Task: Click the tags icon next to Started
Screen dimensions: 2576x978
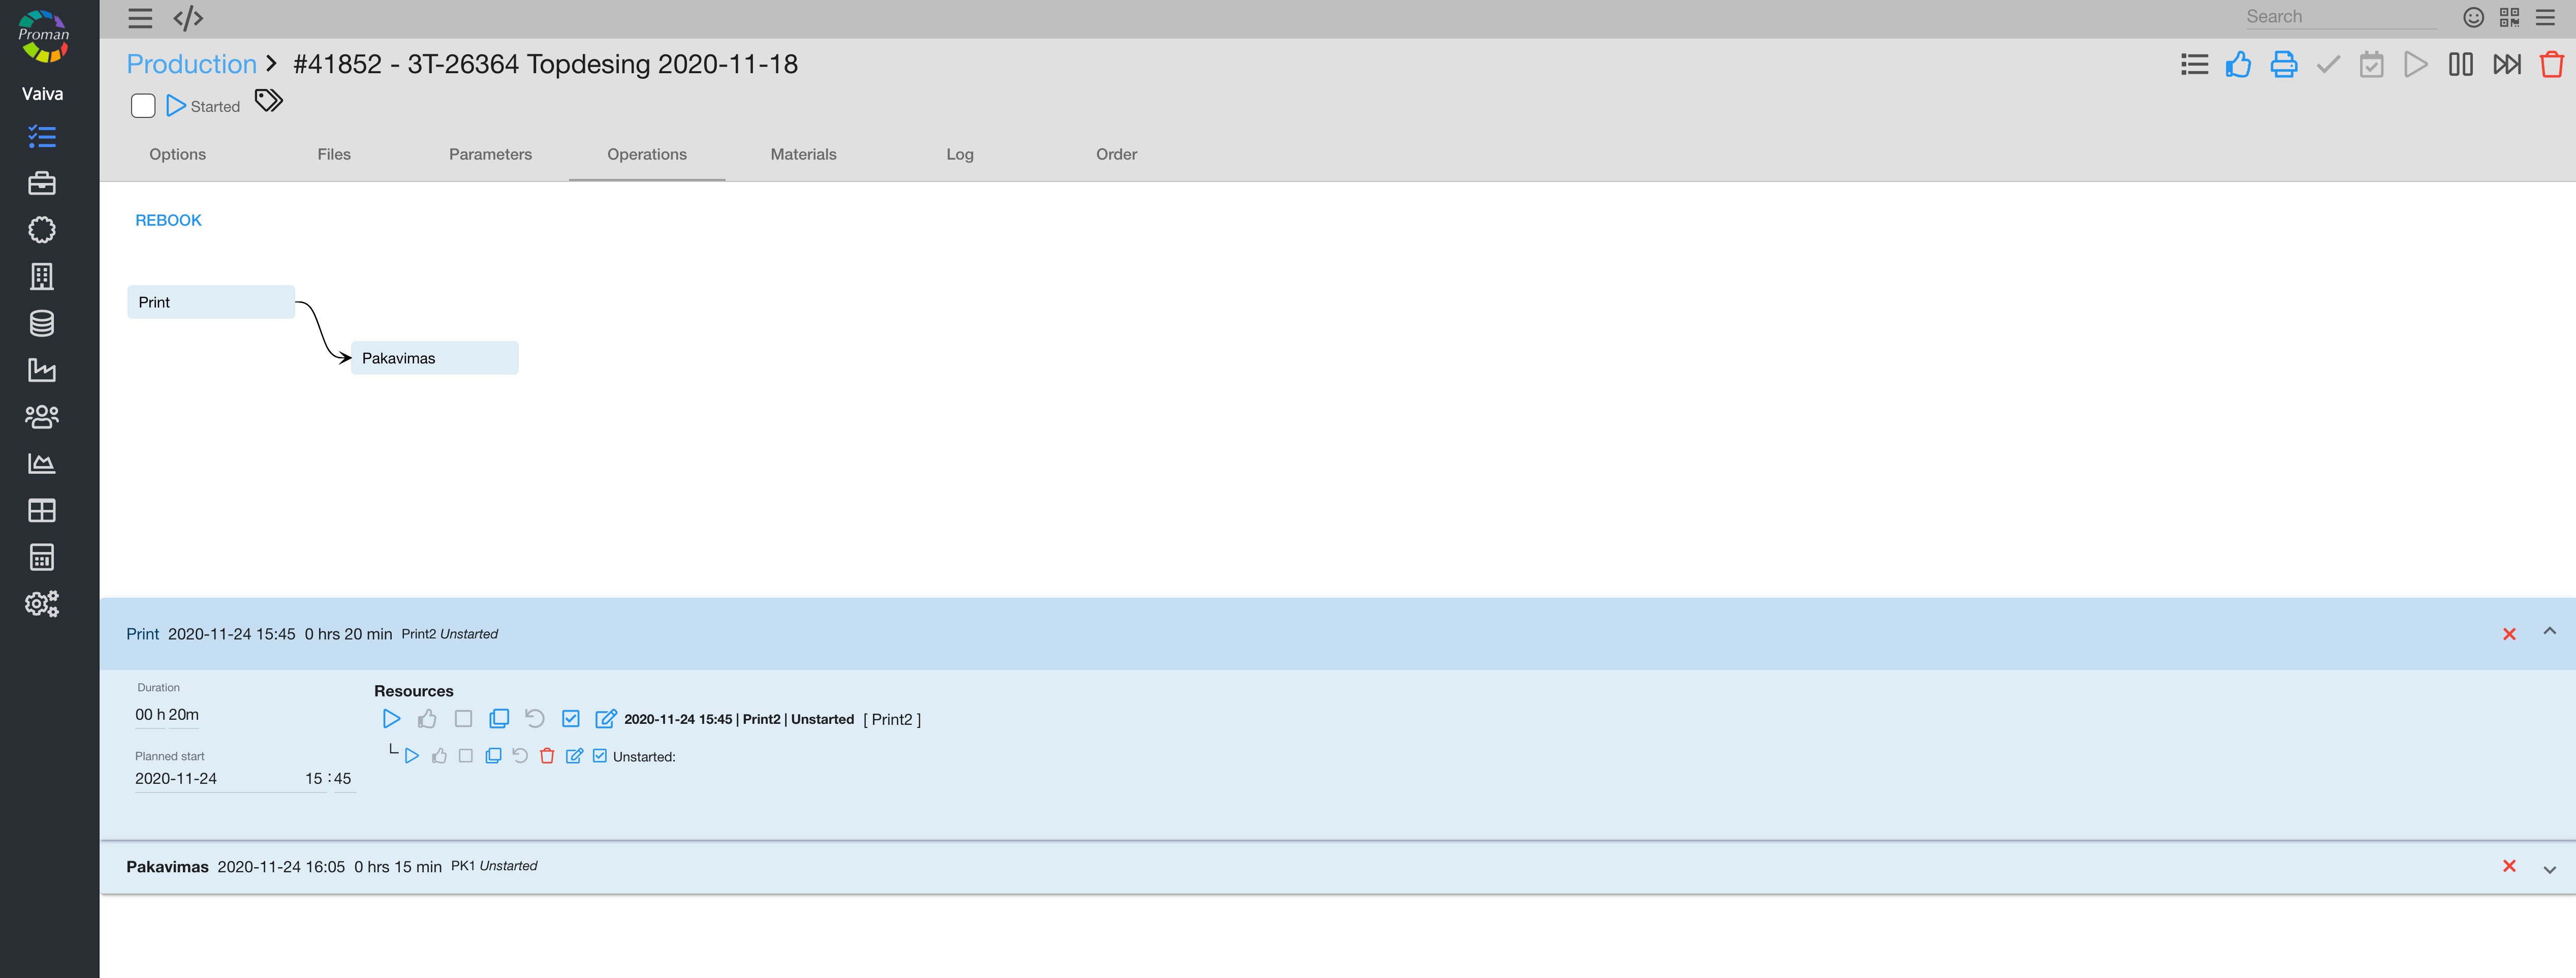Action: pyautogui.click(x=268, y=101)
